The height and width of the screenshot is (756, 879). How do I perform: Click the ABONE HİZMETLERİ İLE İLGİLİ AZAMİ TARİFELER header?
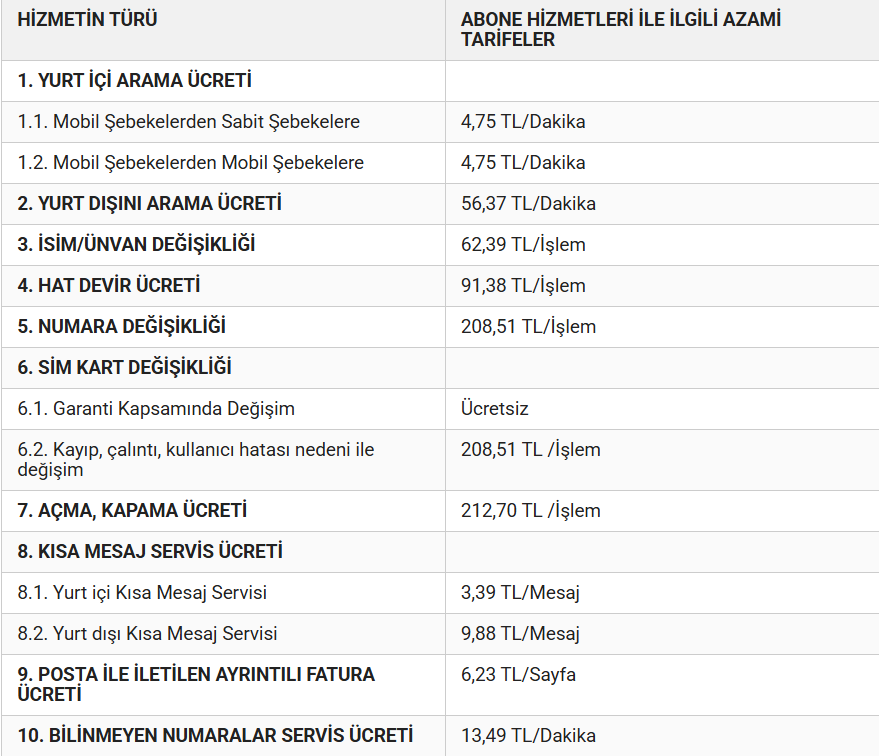coord(621,30)
